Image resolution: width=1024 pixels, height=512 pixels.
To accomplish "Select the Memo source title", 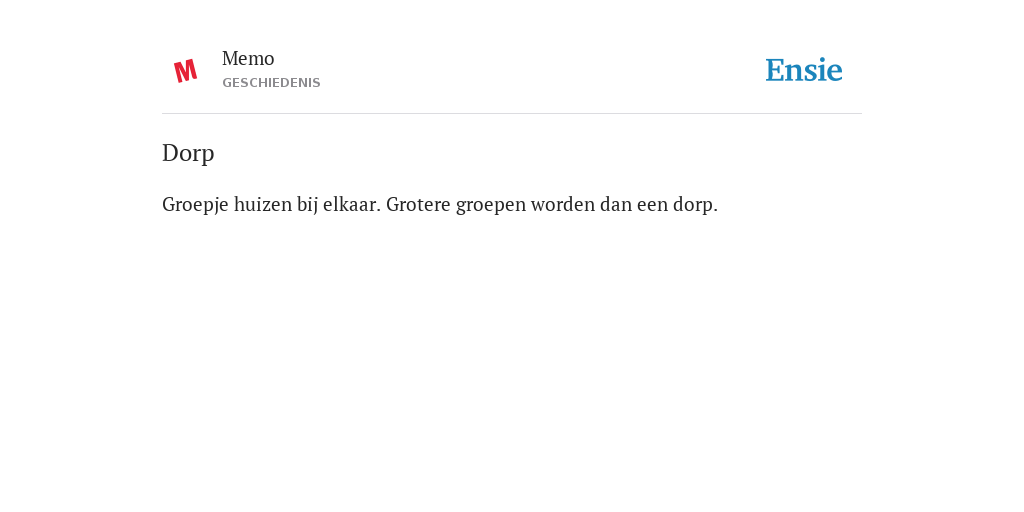I will coord(248,59).
